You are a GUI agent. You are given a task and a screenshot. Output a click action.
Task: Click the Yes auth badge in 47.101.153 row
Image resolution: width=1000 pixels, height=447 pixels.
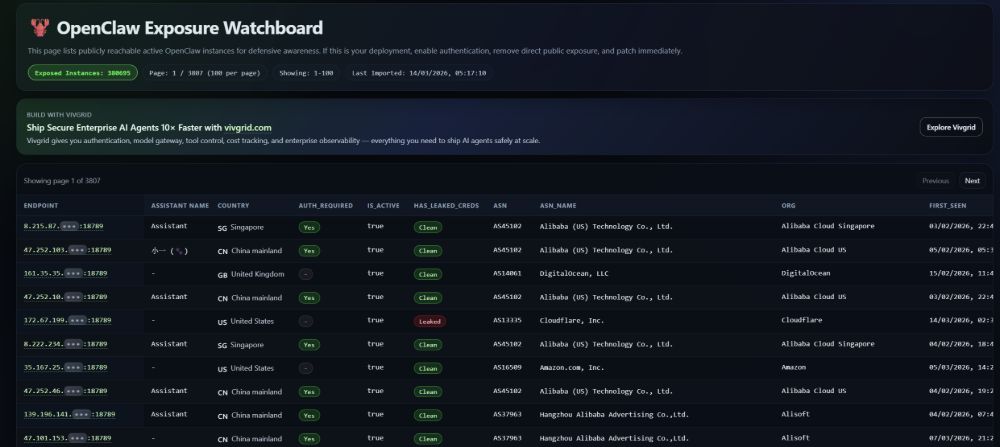coord(309,439)
